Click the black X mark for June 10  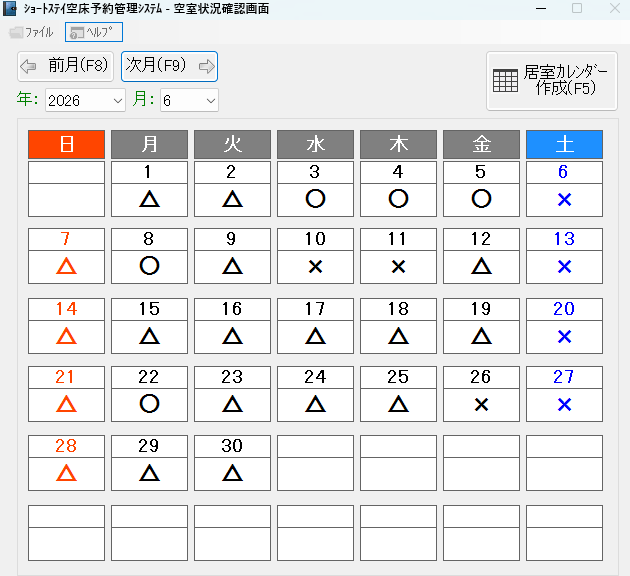pos(315,267)
